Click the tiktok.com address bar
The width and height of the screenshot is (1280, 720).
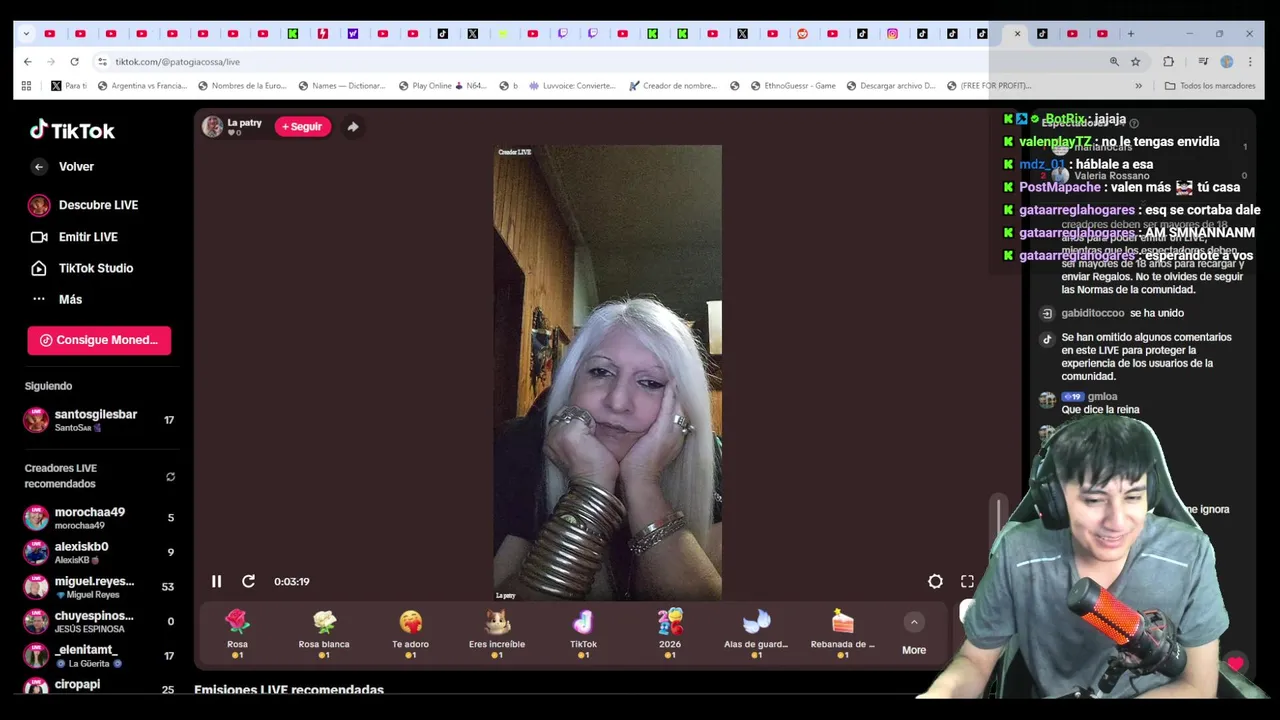coord(600,61)
